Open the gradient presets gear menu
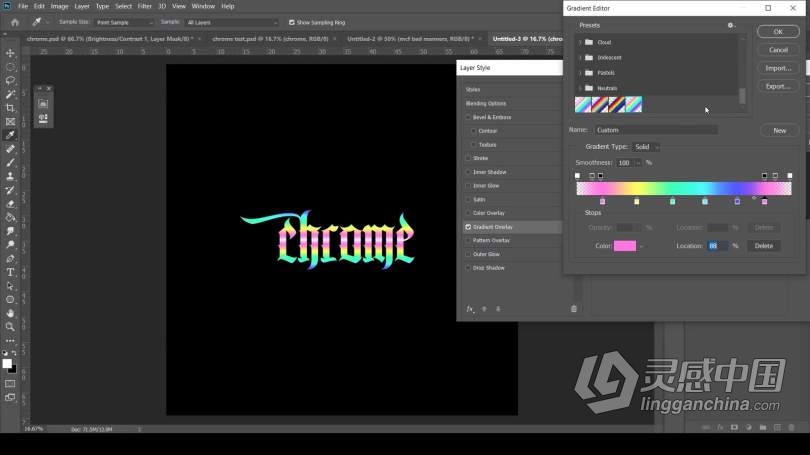The width and height of the screenshot is (810, 455). point(731,25)
